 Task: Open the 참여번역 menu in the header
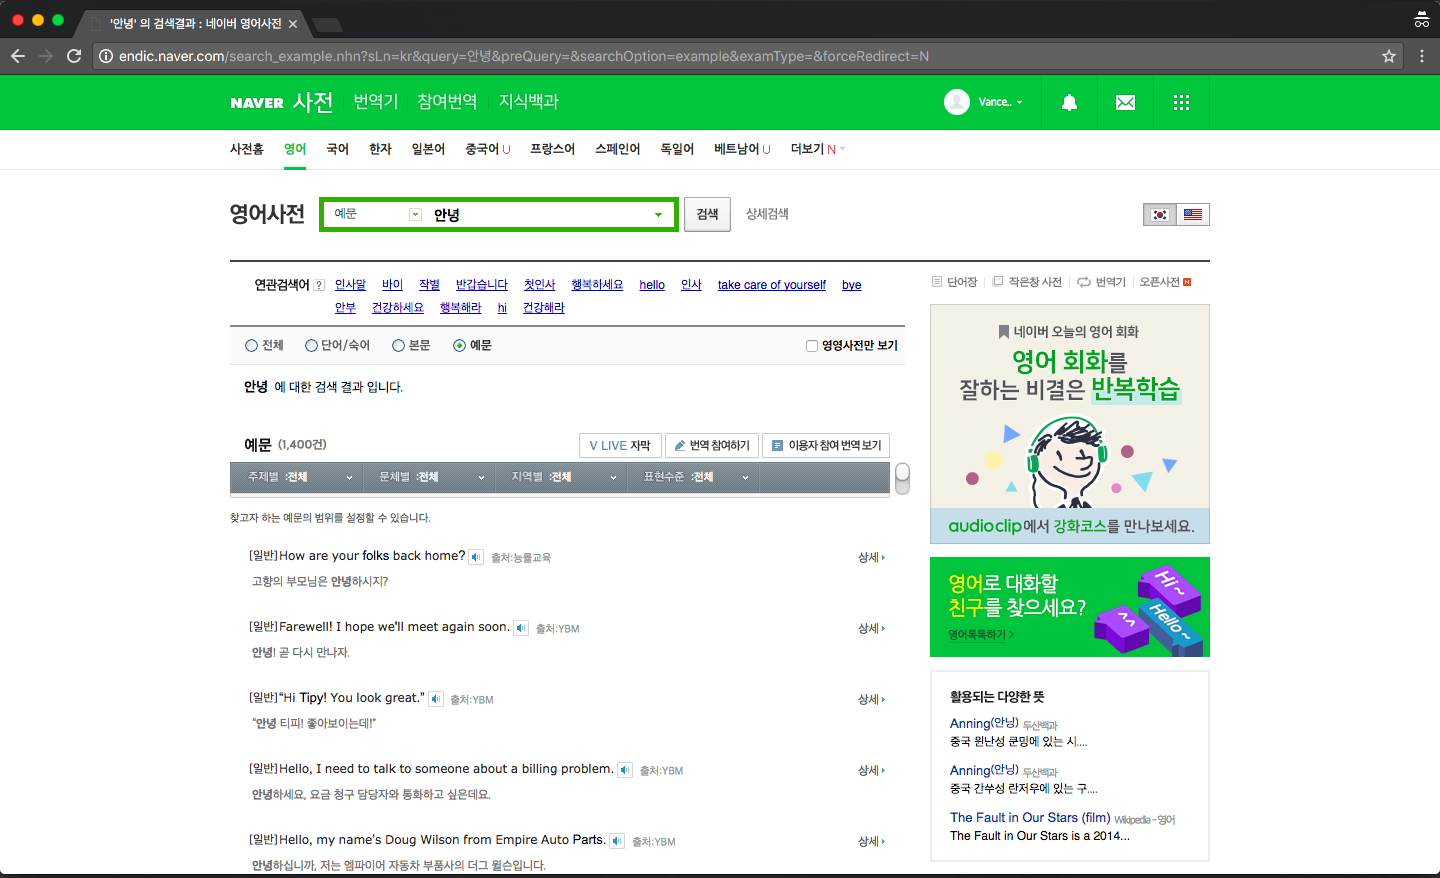[x=447, y=102]
